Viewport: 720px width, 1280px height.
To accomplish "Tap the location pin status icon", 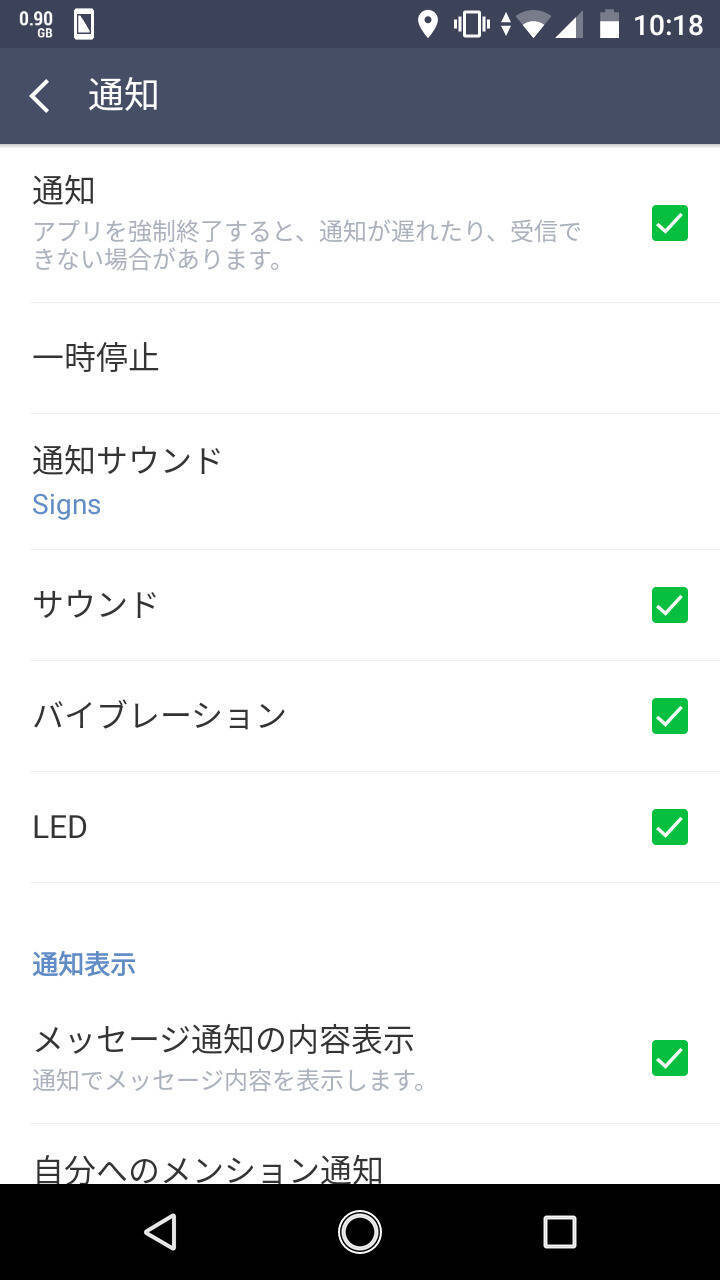I will point(427,24).
